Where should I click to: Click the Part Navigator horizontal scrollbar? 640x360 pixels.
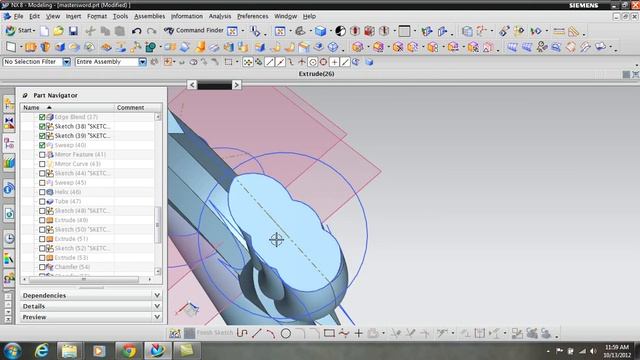coord(84,280)
